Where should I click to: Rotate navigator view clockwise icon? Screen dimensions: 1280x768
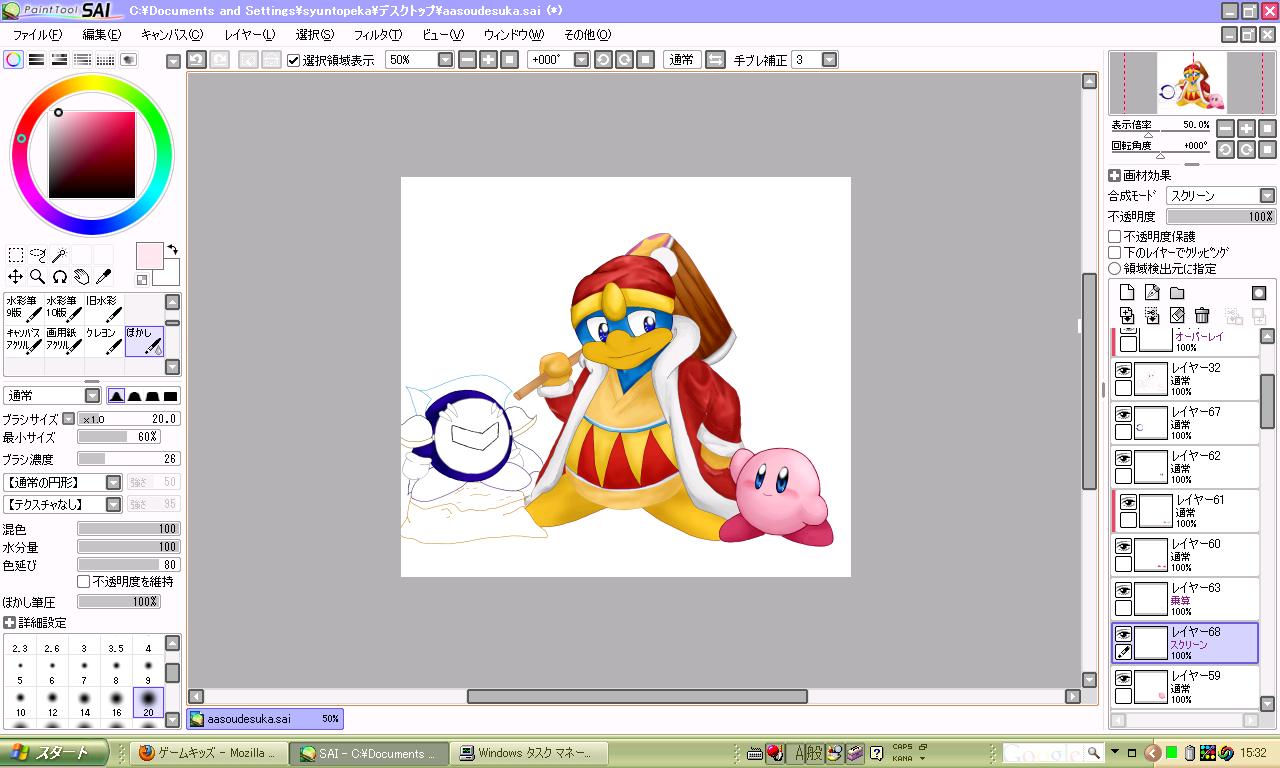1247,150
